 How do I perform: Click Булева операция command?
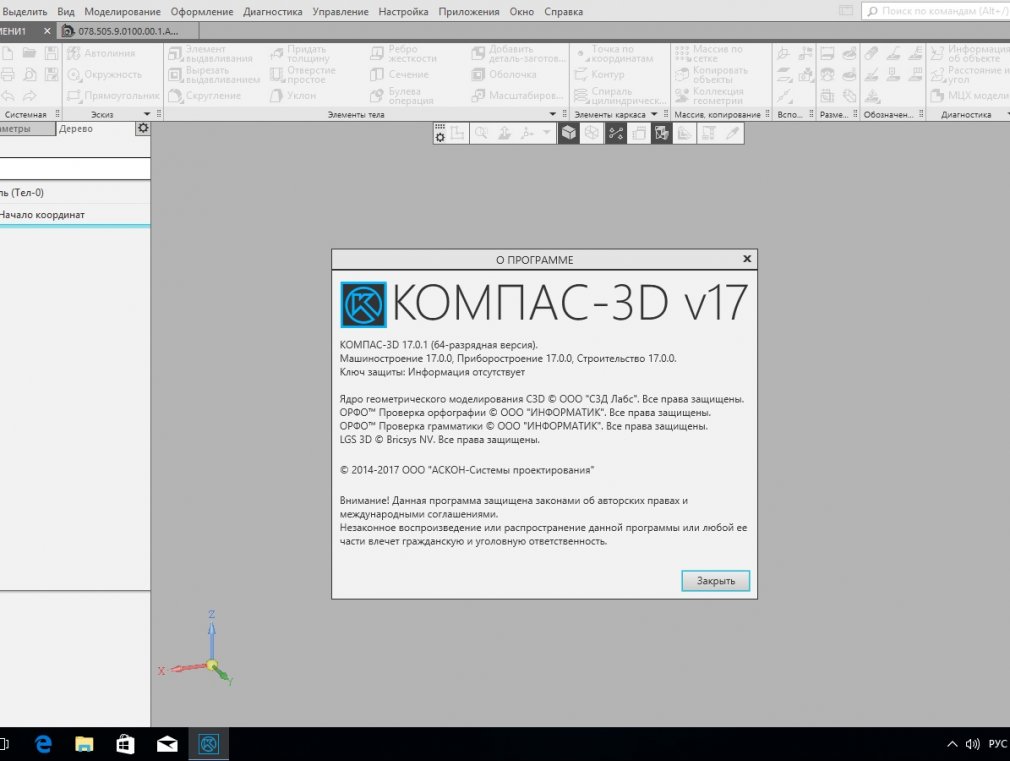point(401,96)
